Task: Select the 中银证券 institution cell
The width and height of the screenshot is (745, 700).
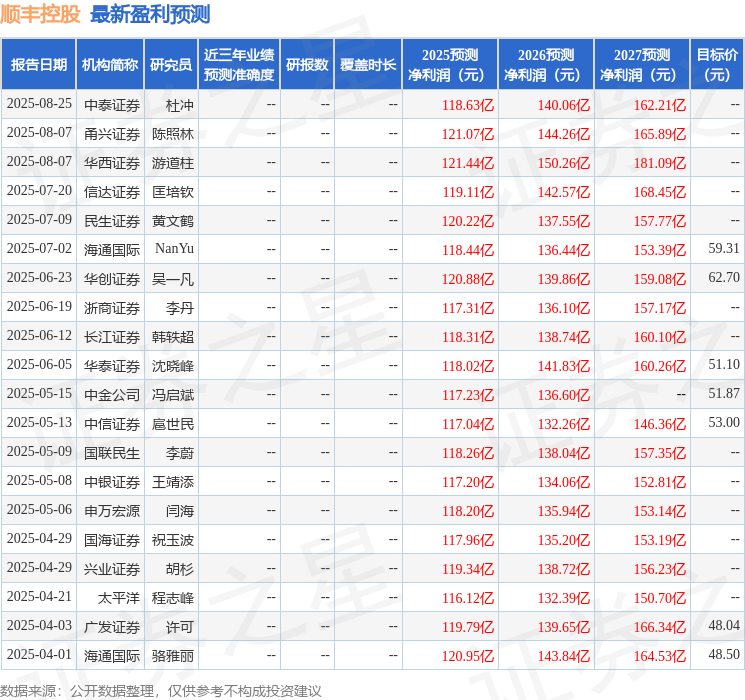Action: pyautogui.click(x=112, y=481)
